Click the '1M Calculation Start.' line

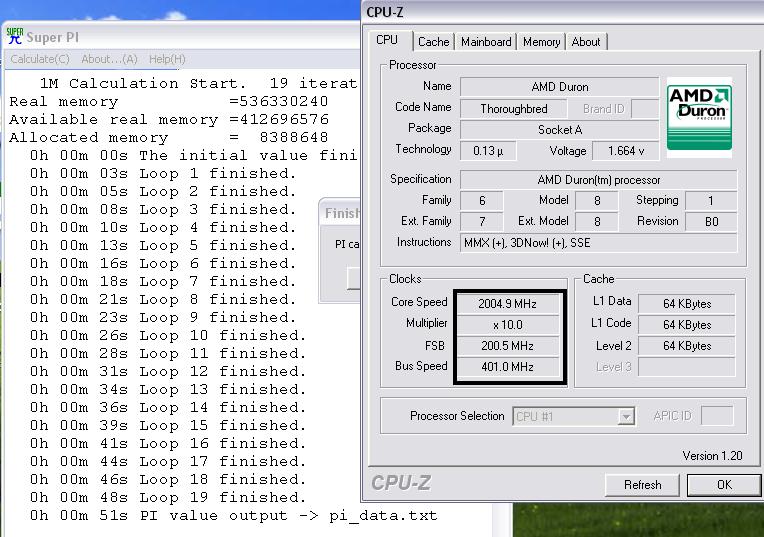[x=199, y=83]
